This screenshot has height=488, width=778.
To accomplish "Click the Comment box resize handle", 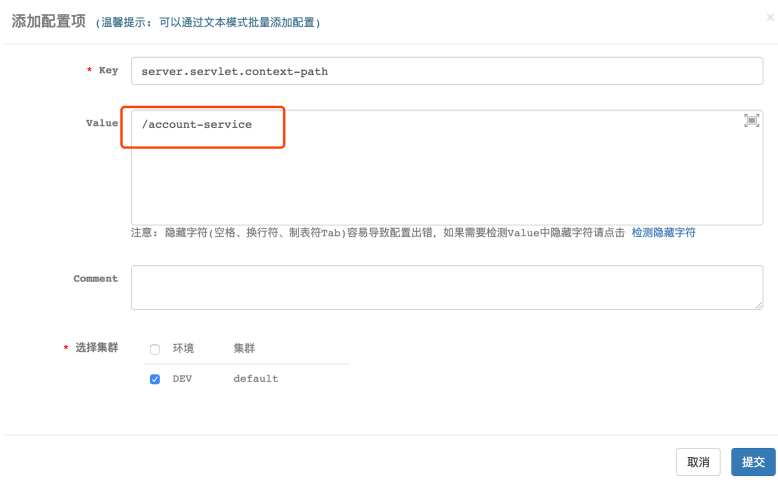I will [759, 305].
